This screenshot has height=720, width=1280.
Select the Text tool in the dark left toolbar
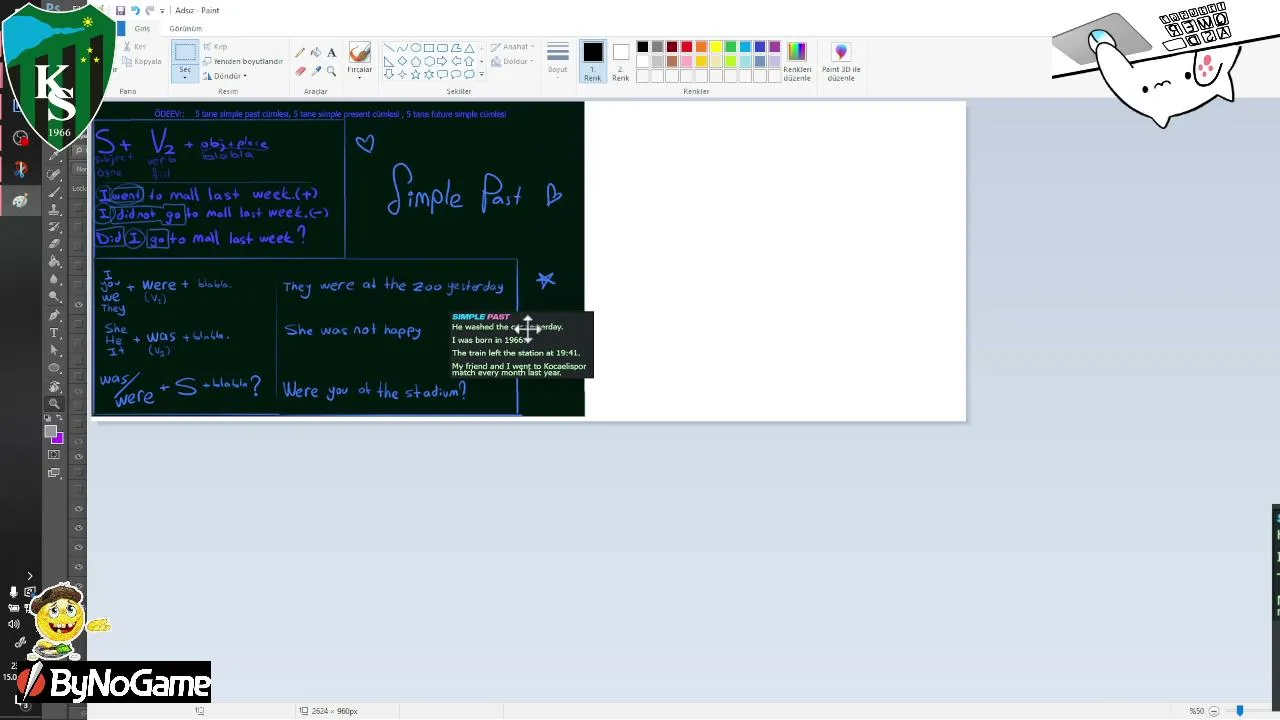(54, 332)
